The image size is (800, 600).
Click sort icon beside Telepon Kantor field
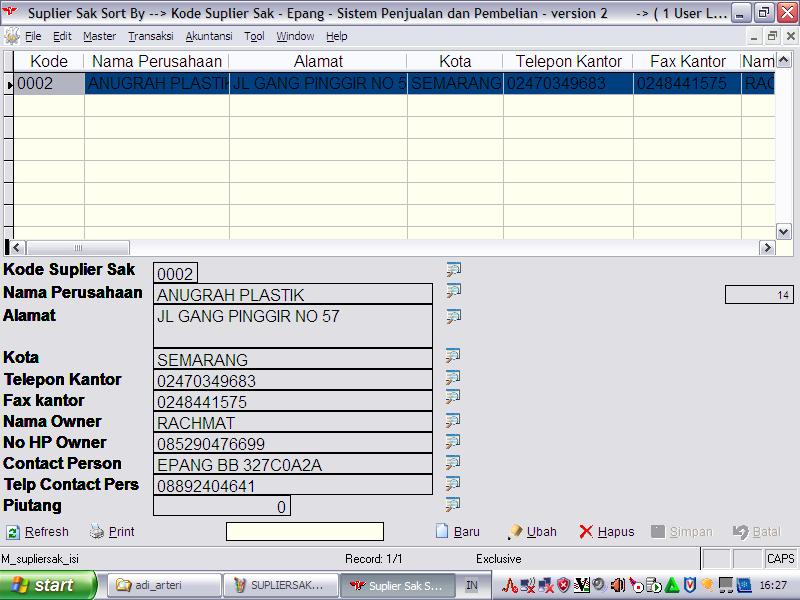coord(453,378)
